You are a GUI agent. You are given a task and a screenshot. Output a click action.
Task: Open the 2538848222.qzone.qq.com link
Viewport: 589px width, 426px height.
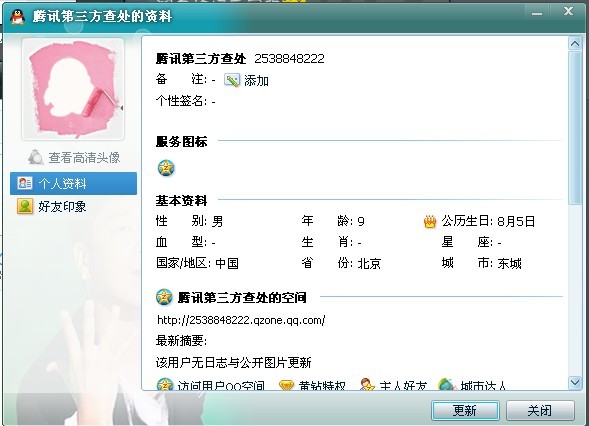tap(241, 320)
